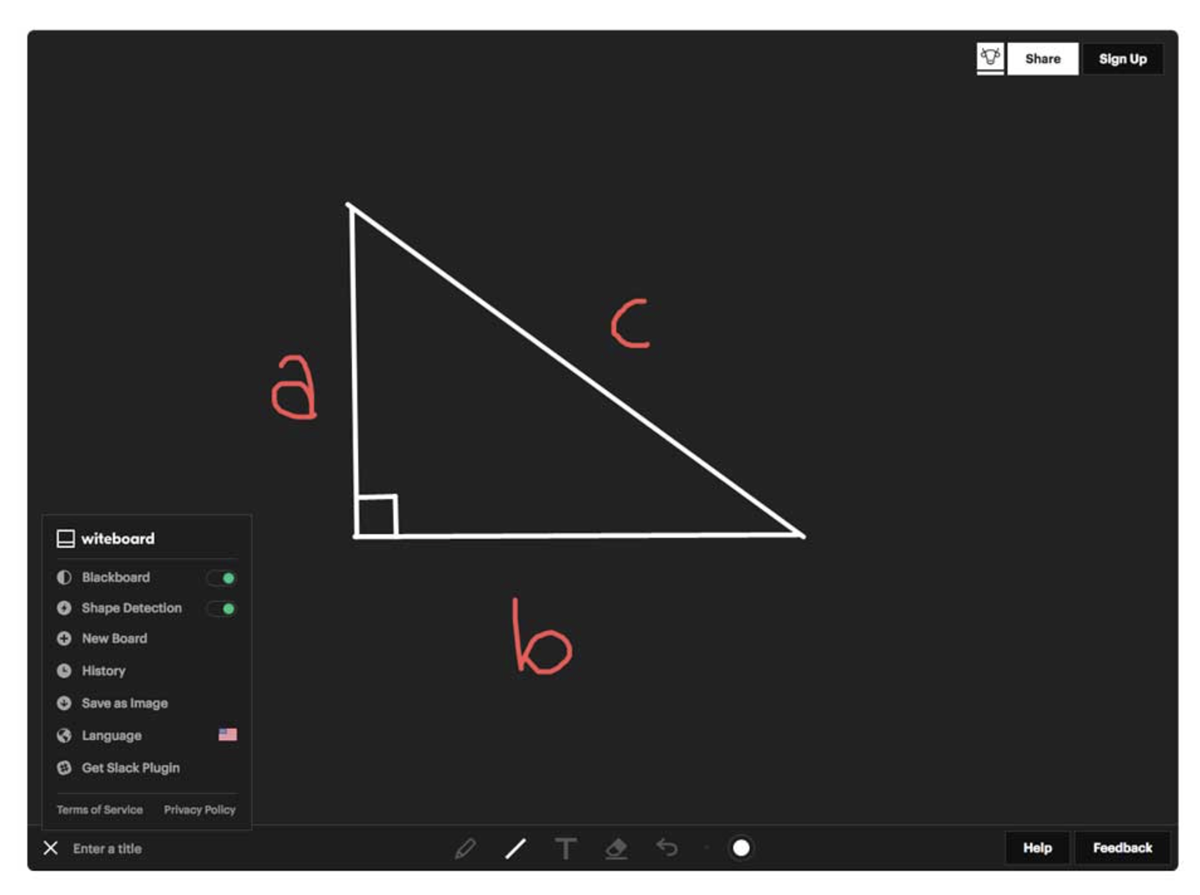Viewport: 1200px width, 895px height.
Task: Toggle Blackboard mode off
Action: (221, 577)
